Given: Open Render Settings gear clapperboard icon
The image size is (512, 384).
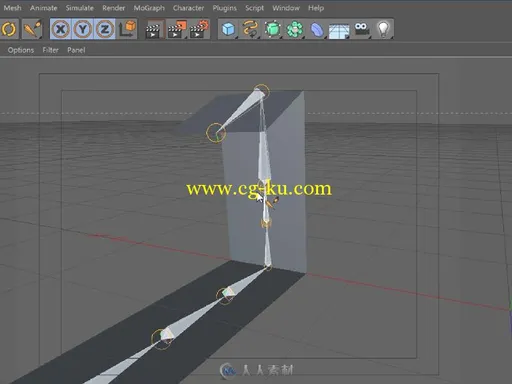Looking at the screenshot, I should click(199, 29).
